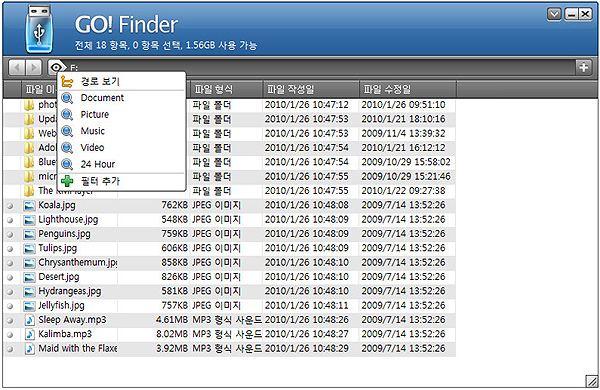600x390 pixels.
Task: Toggle the selection dot for Koala.jpg
Action: 10,206
